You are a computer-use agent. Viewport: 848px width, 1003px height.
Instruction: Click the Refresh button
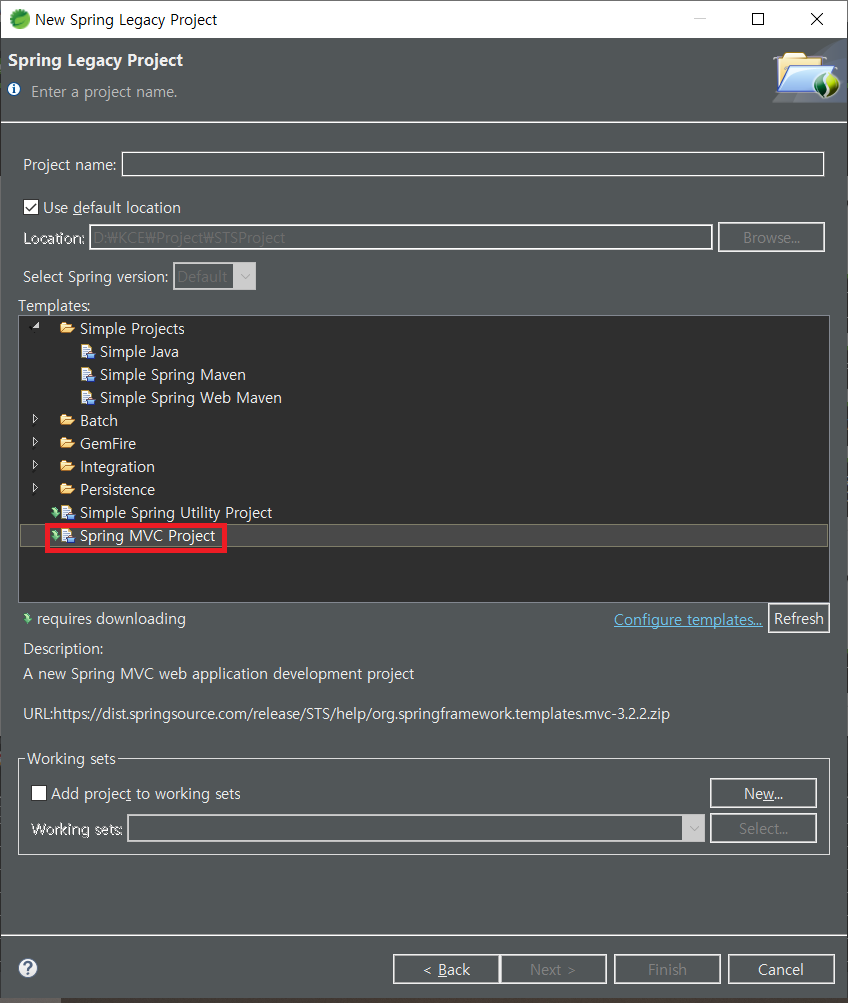[x=799, y=619]
